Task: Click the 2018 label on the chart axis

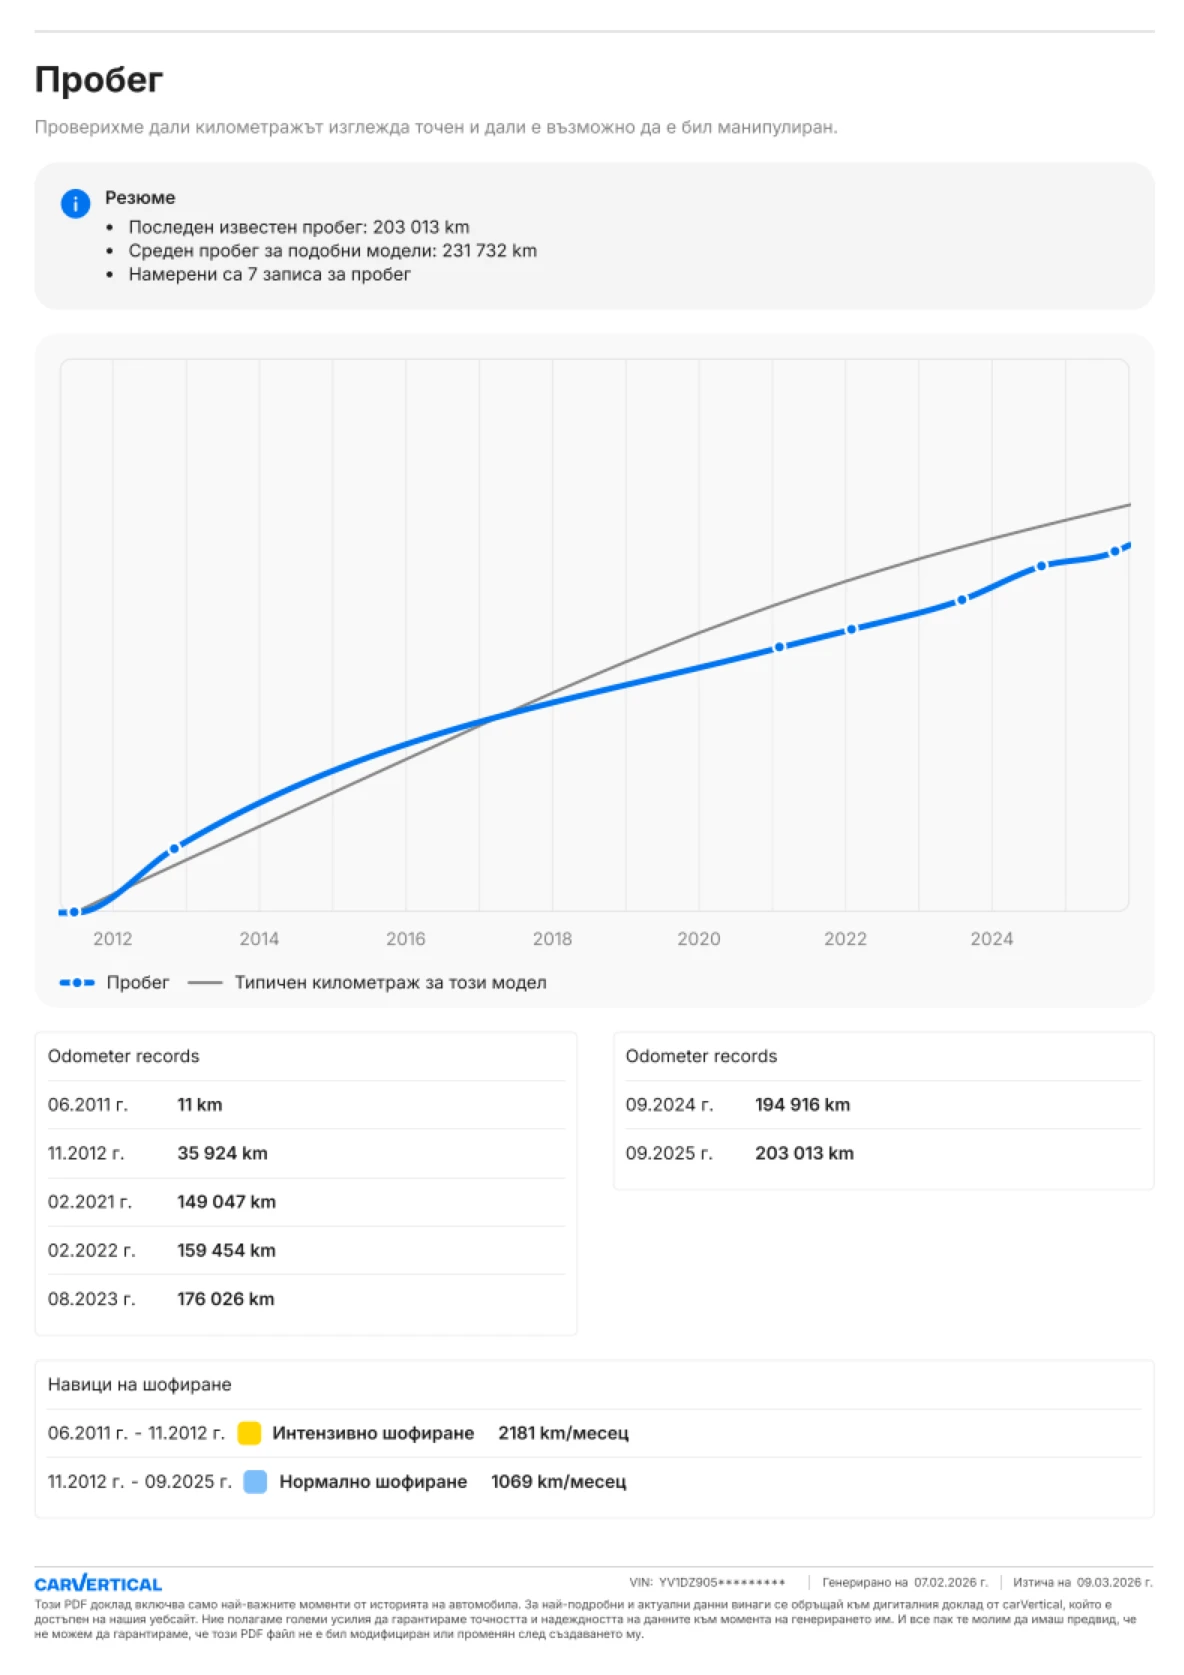Action: (x=552, y=939)
